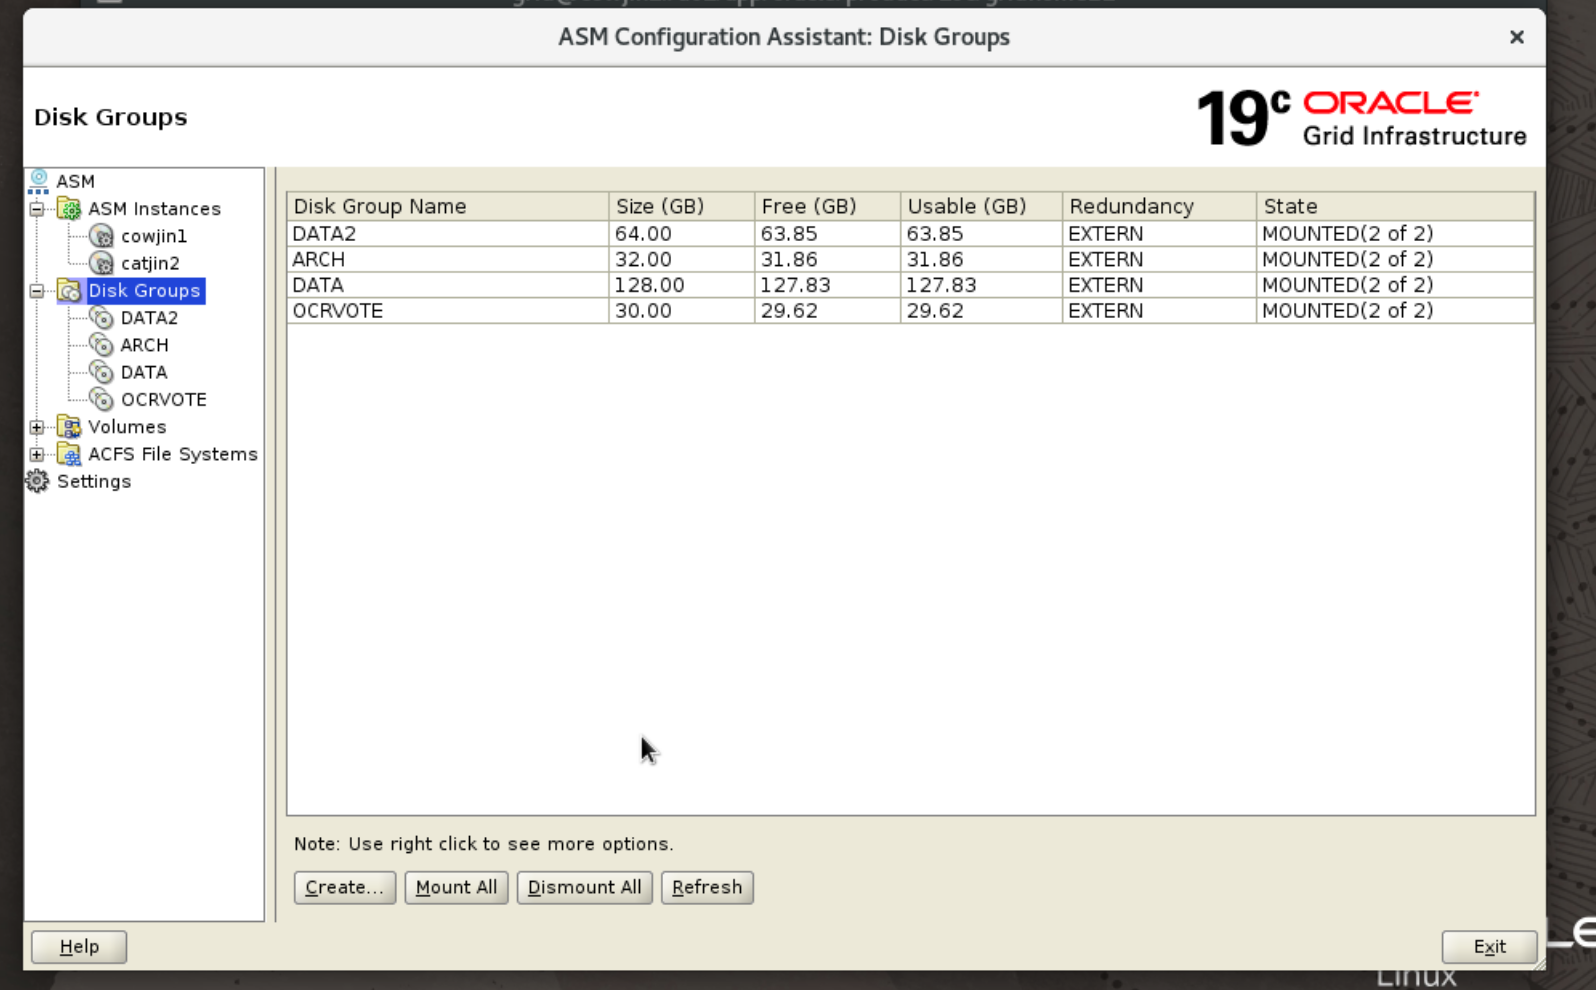Select OCRVOTE row in disk group table
1596x990 pixels.
click(910, 311)
